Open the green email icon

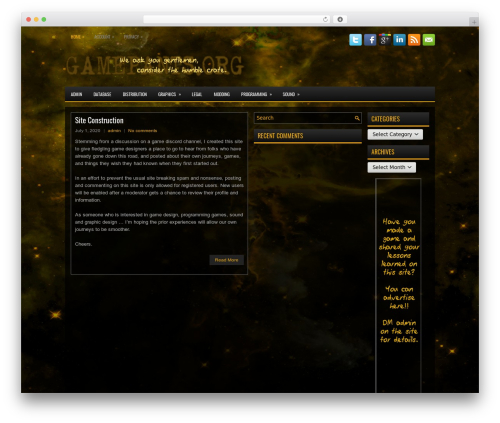pyautogui.click(x=429, y=40)
